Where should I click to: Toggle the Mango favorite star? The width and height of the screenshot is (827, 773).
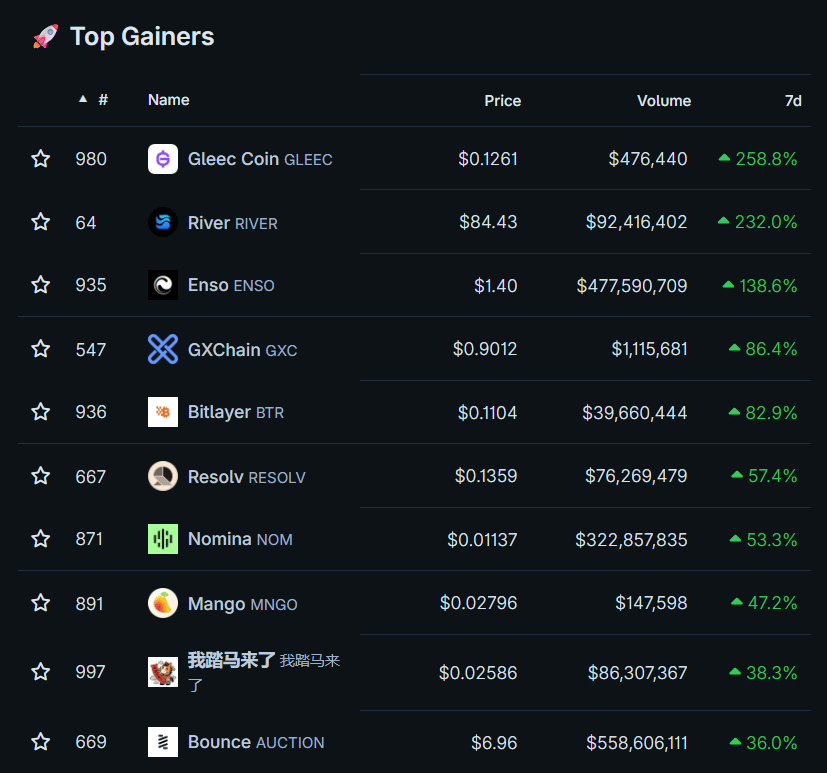tap(41, 603)
